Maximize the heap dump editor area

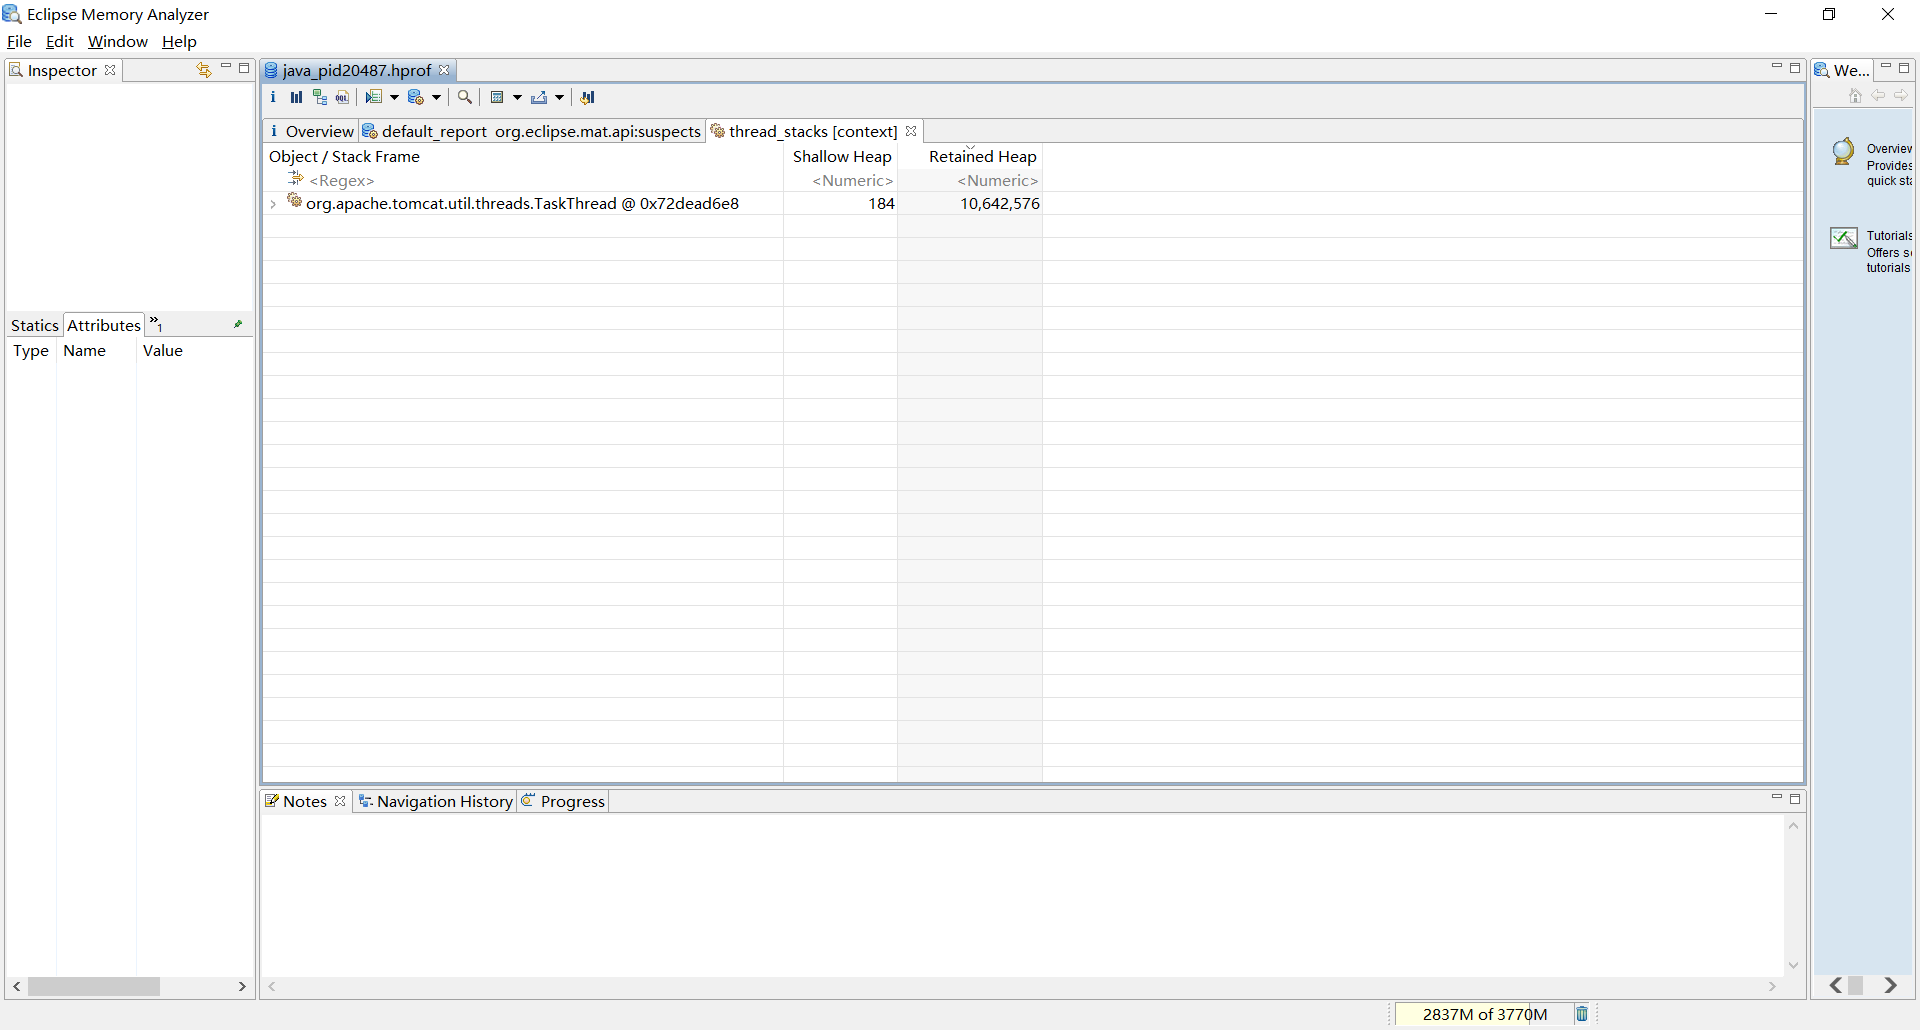pos(1795,68)
